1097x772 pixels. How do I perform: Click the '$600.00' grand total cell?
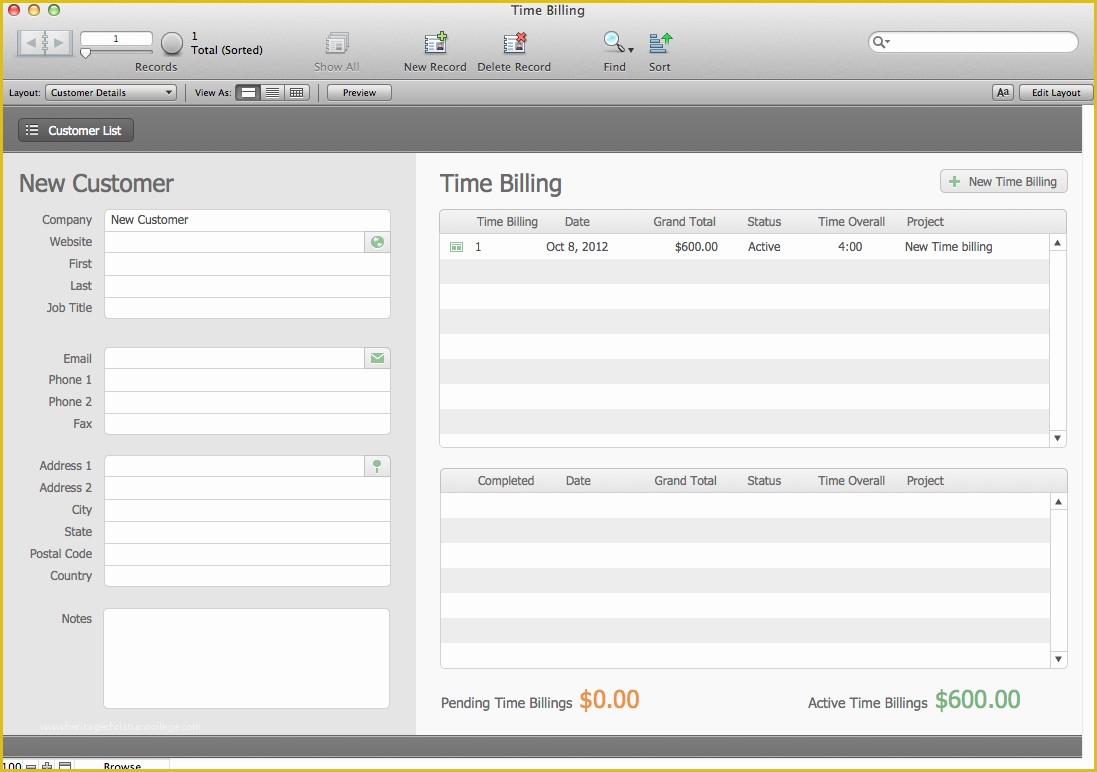(696, 247)
